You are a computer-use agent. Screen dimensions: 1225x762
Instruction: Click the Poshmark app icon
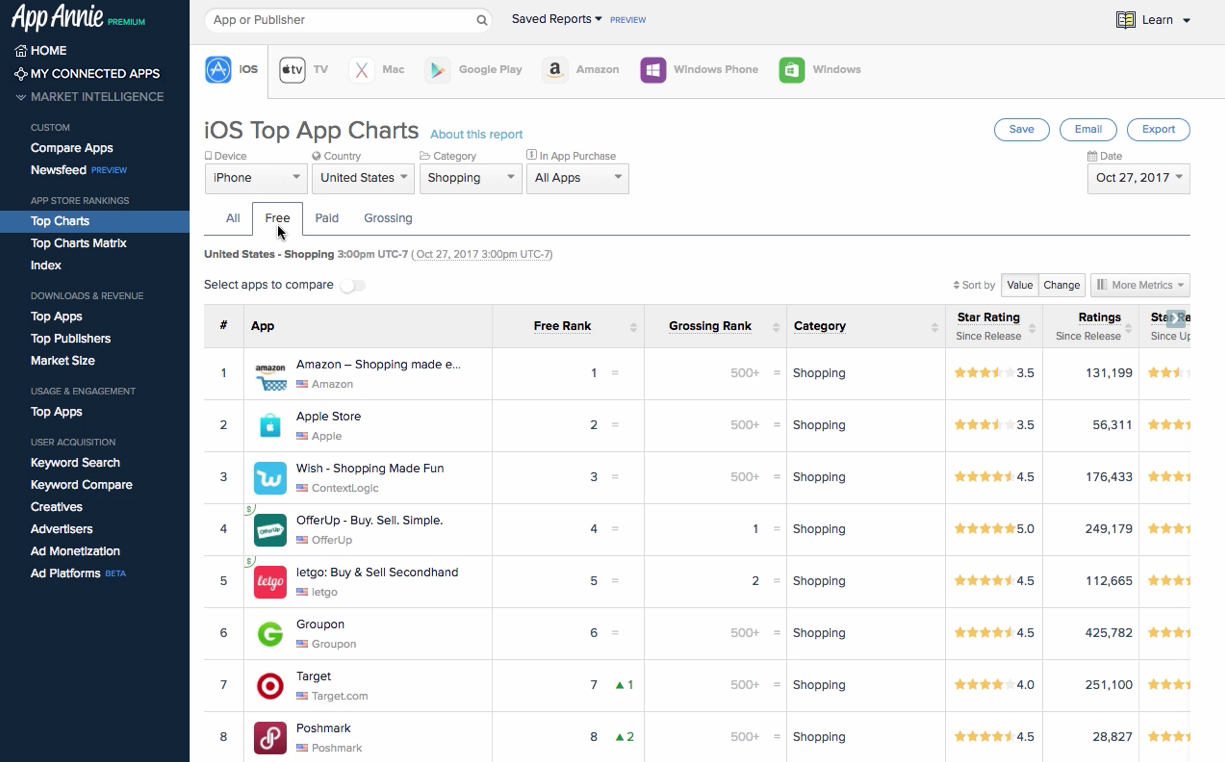270,737
